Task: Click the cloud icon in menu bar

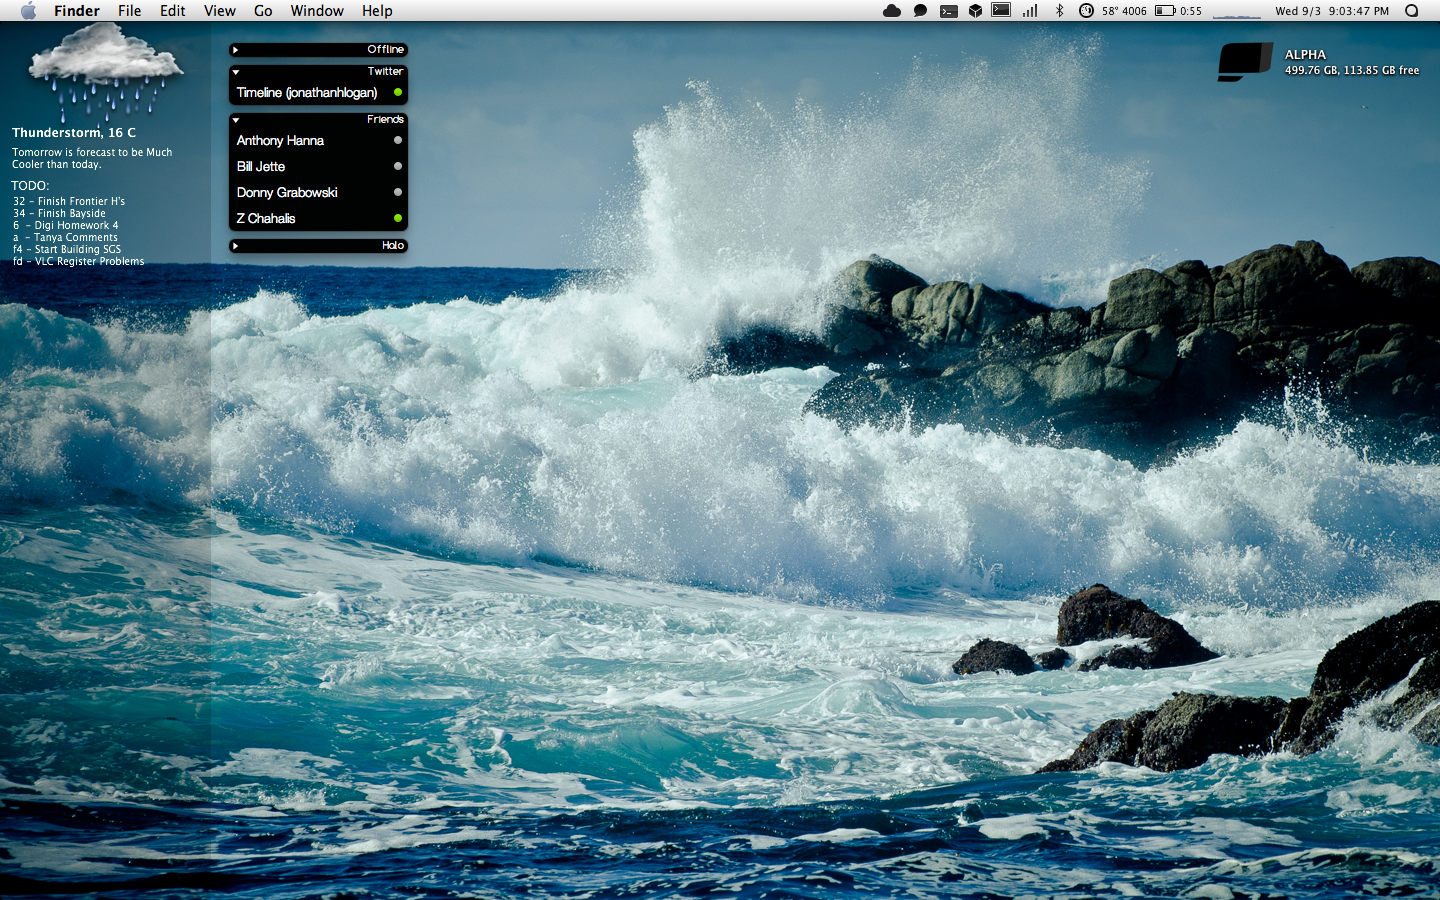Action: tap(892, 11)
